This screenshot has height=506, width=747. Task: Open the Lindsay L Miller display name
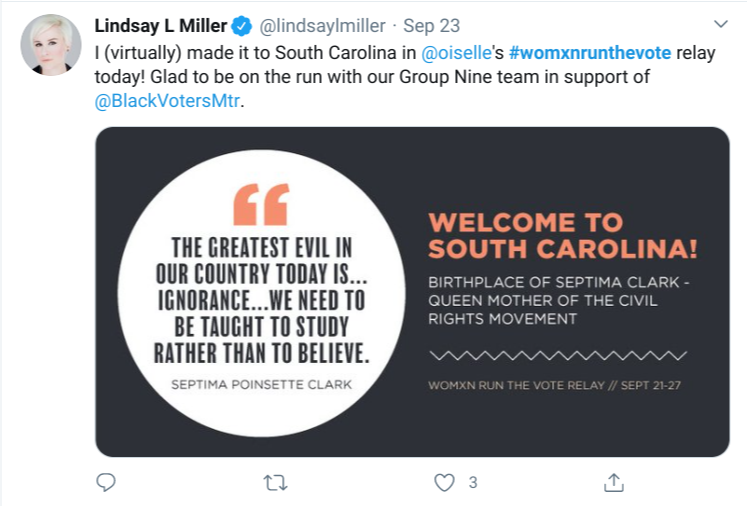coord(161,26)
